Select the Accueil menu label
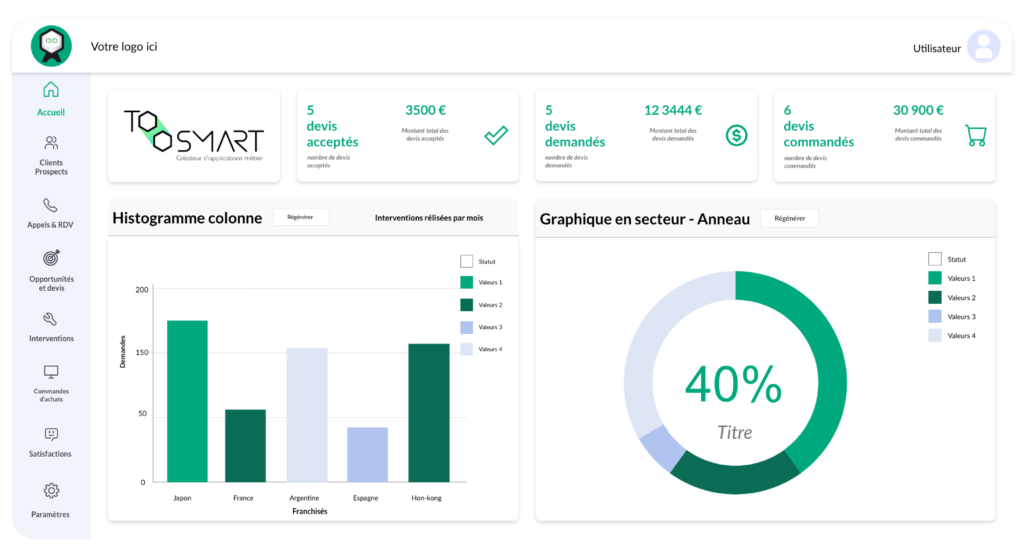Viewport: 1024px width, 553px height. tap(51, 112)
